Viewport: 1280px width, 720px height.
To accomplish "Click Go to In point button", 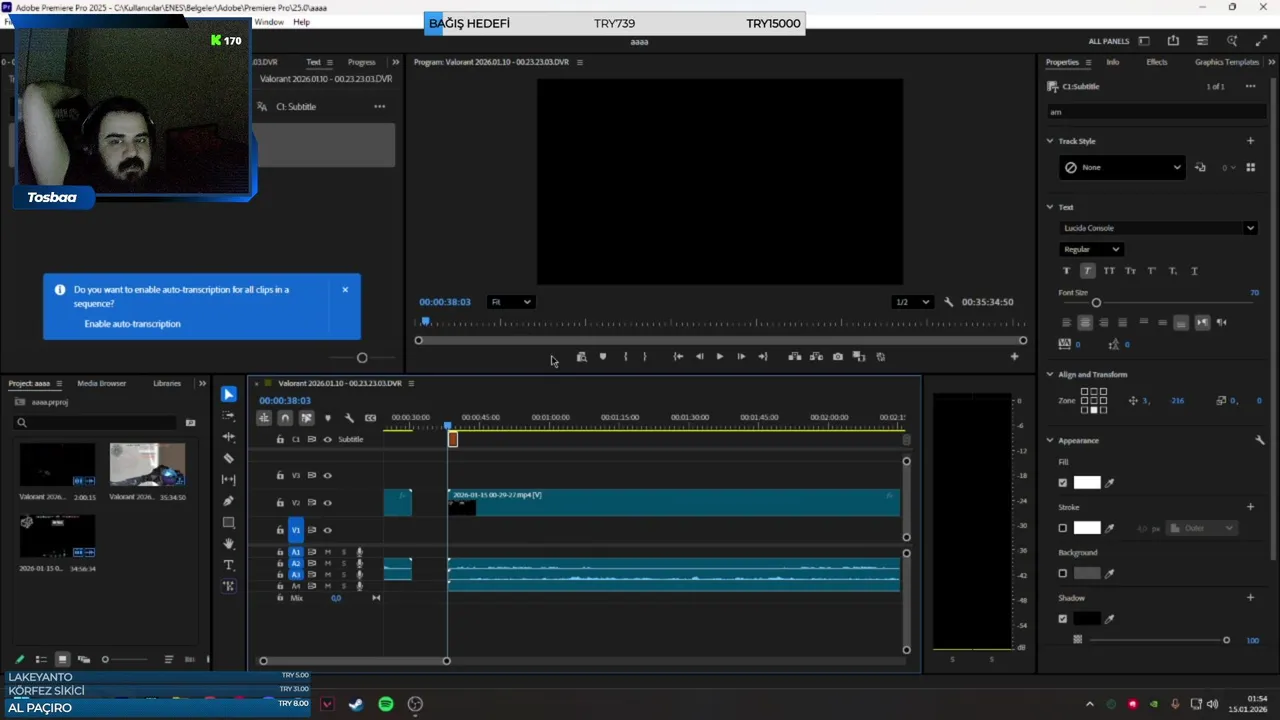I will (x=678, y=357).
